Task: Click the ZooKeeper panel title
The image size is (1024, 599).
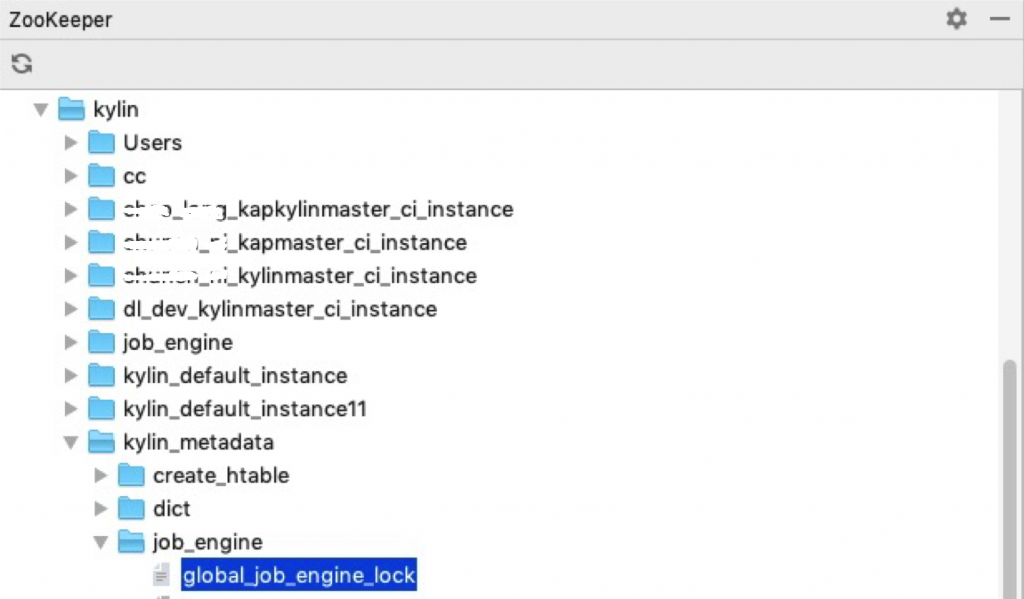Action: pyautogui.click(x=61, y=19)
